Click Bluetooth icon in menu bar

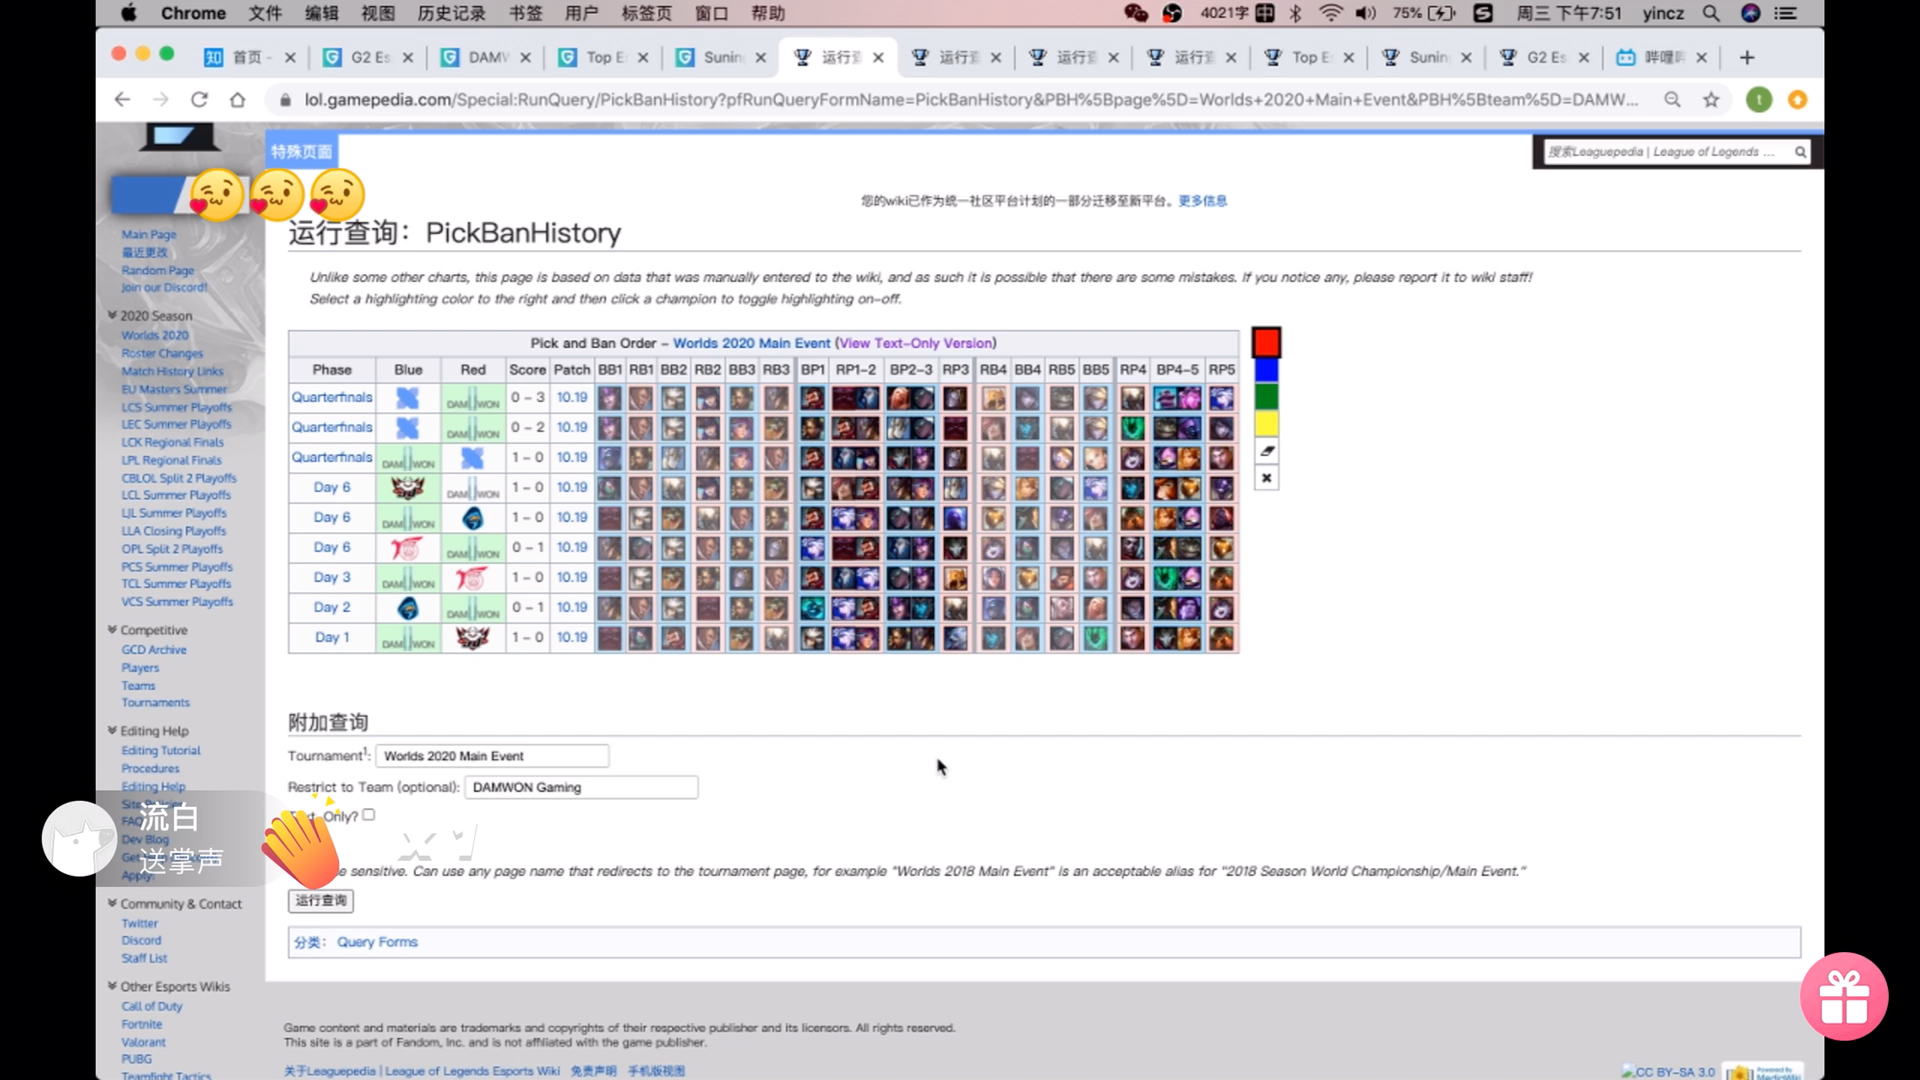pyautogui.click(x=1296, y=13)
